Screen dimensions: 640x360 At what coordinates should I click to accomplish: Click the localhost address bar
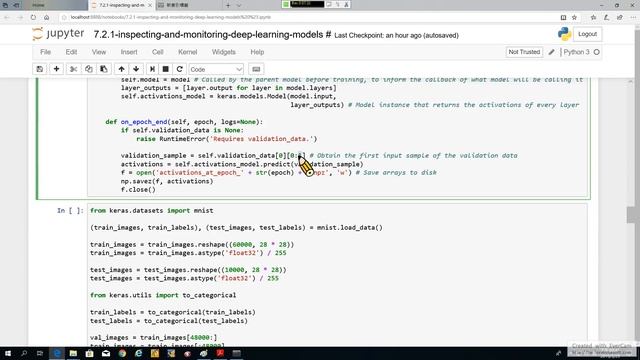308,17
